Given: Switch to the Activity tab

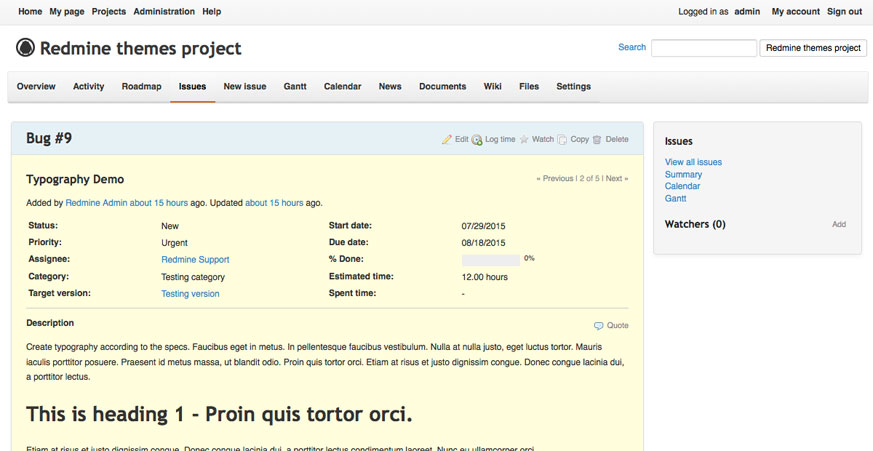Looking at the screenshot, I should 89,86.
